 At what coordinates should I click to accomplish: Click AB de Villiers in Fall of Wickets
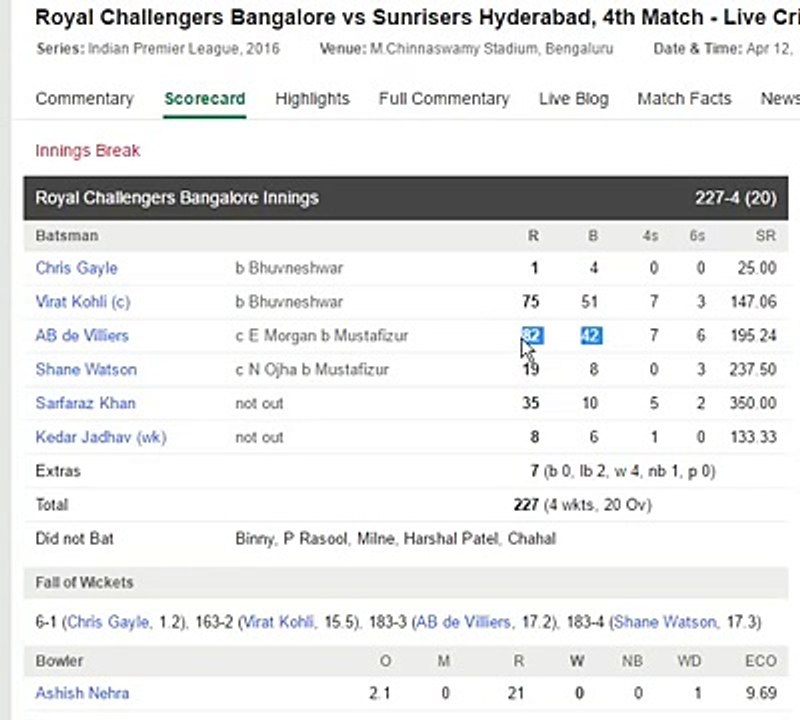tap(464, 622)
